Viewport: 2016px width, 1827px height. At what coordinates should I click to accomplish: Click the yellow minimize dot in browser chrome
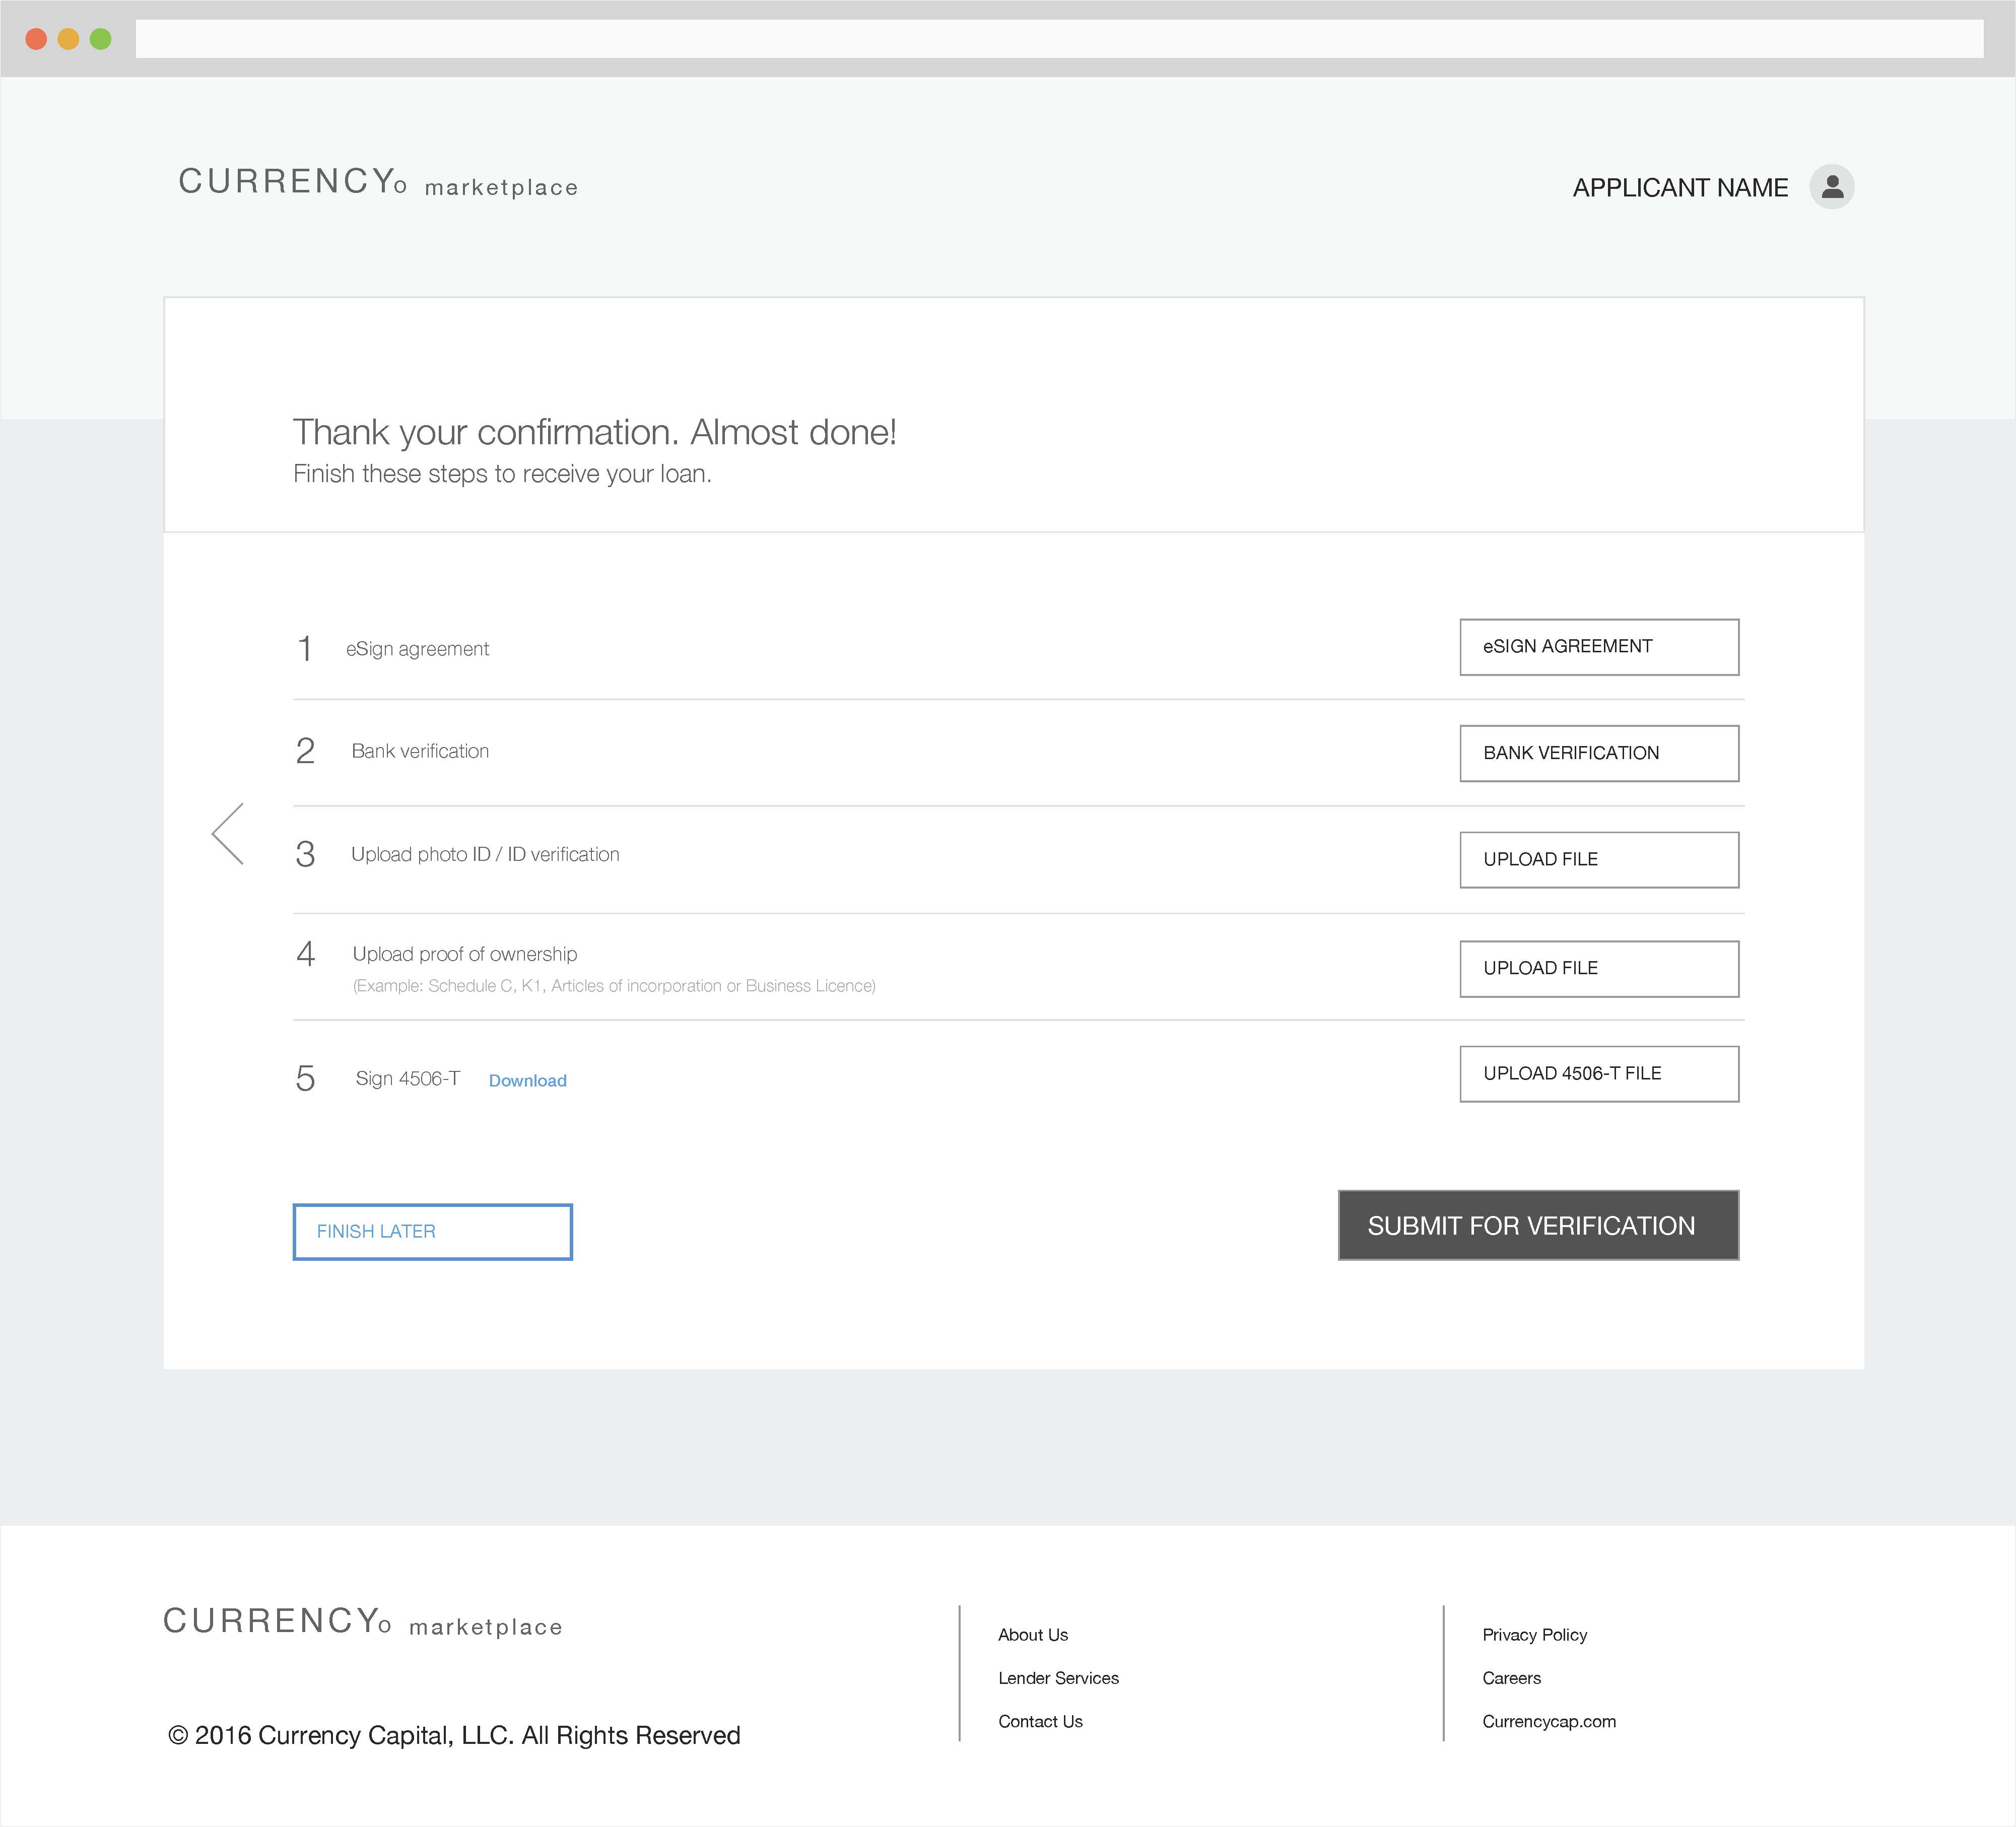tap(68, 38)
